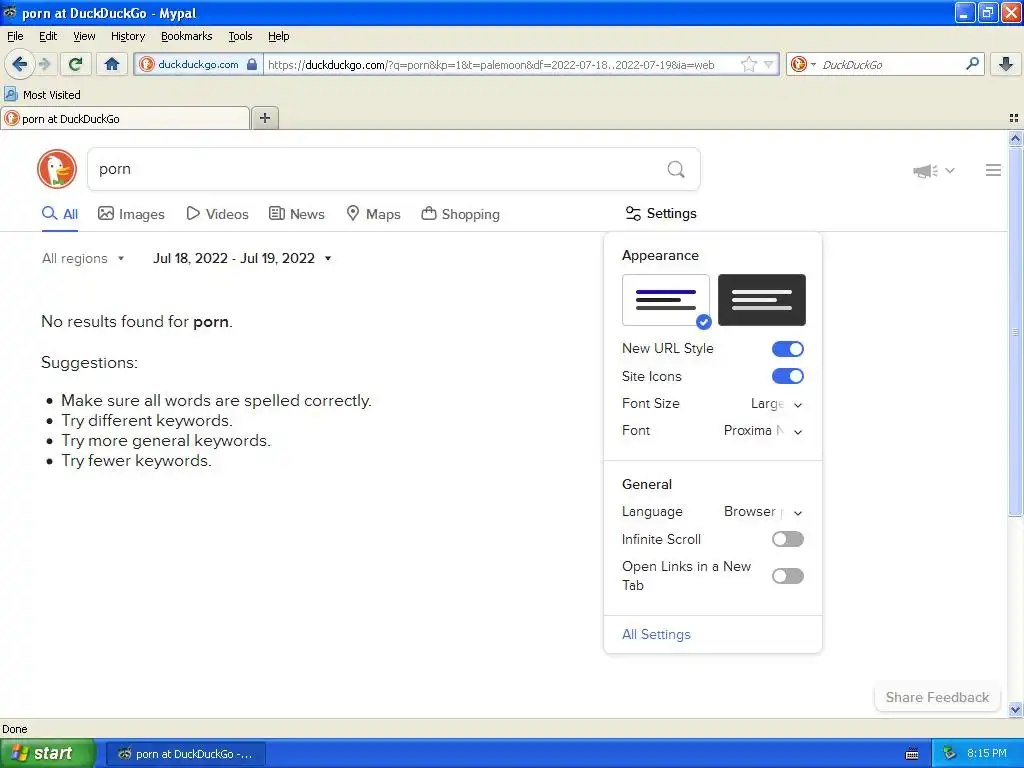Close the Settings dropdown panel
Image resolution: width=1024 pixels, height=768 pixels.
pyautogui.click(x=661, y=214)
